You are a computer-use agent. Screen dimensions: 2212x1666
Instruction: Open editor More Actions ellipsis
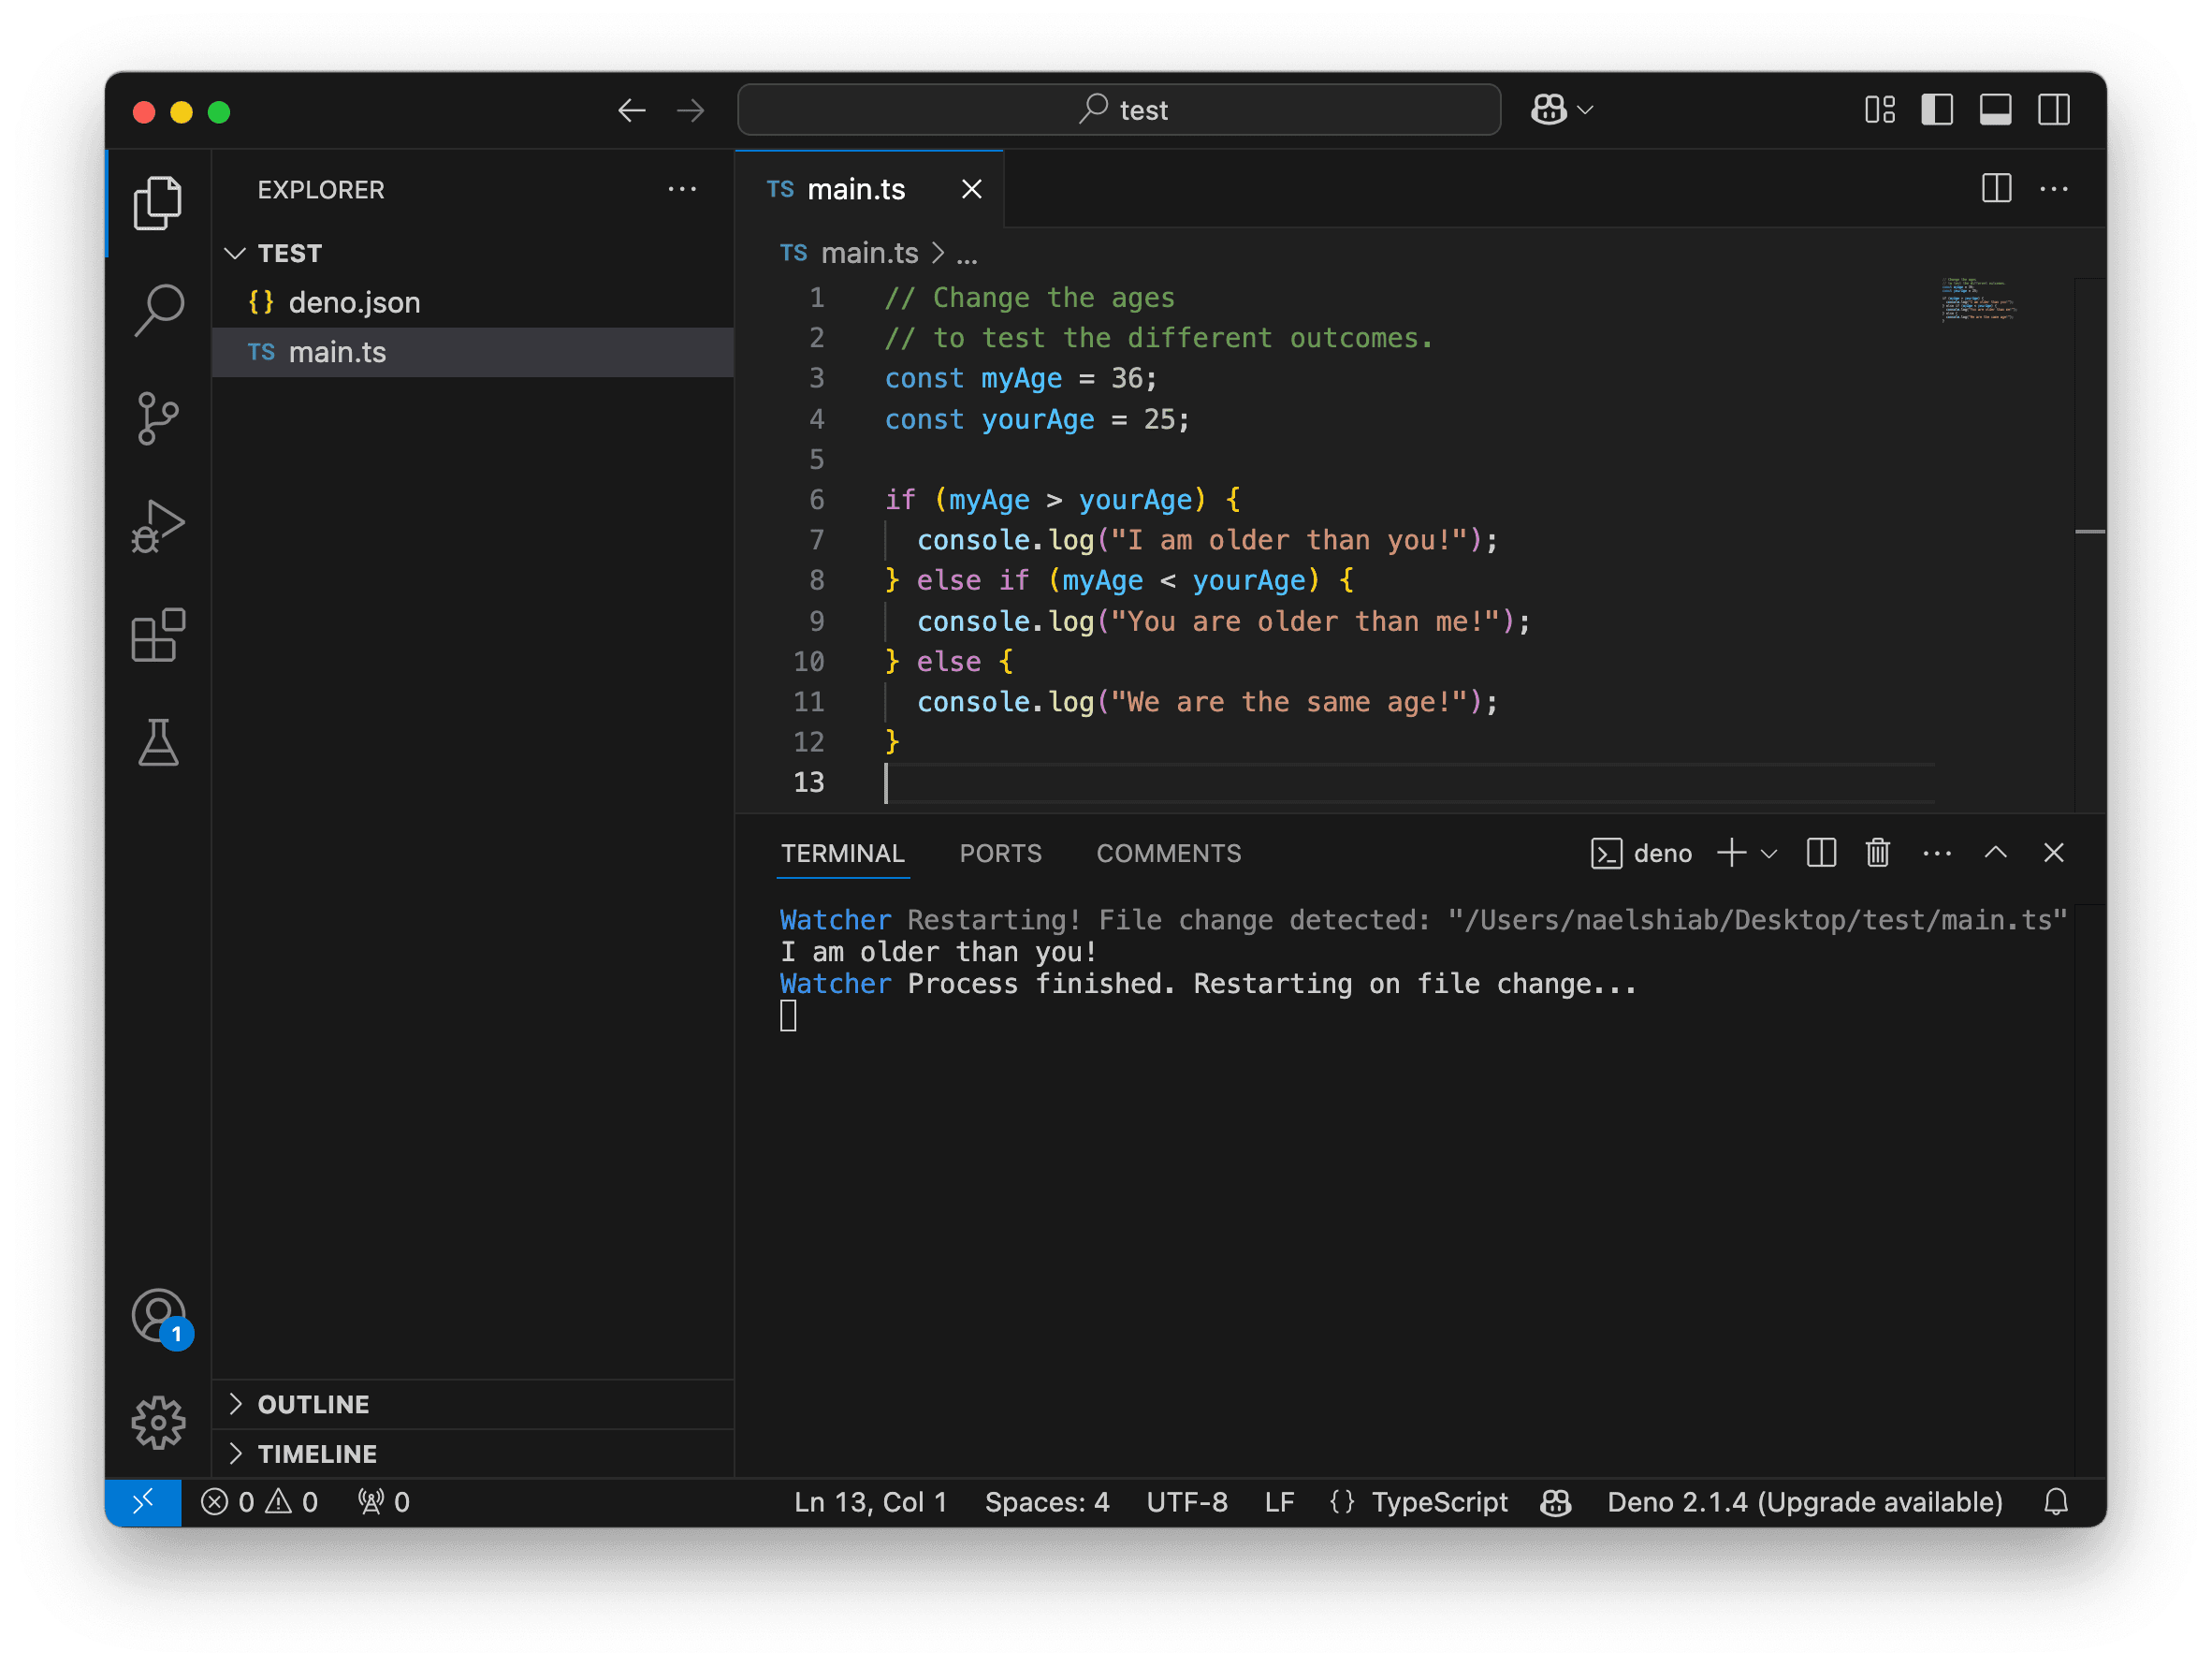(2054, 188)
